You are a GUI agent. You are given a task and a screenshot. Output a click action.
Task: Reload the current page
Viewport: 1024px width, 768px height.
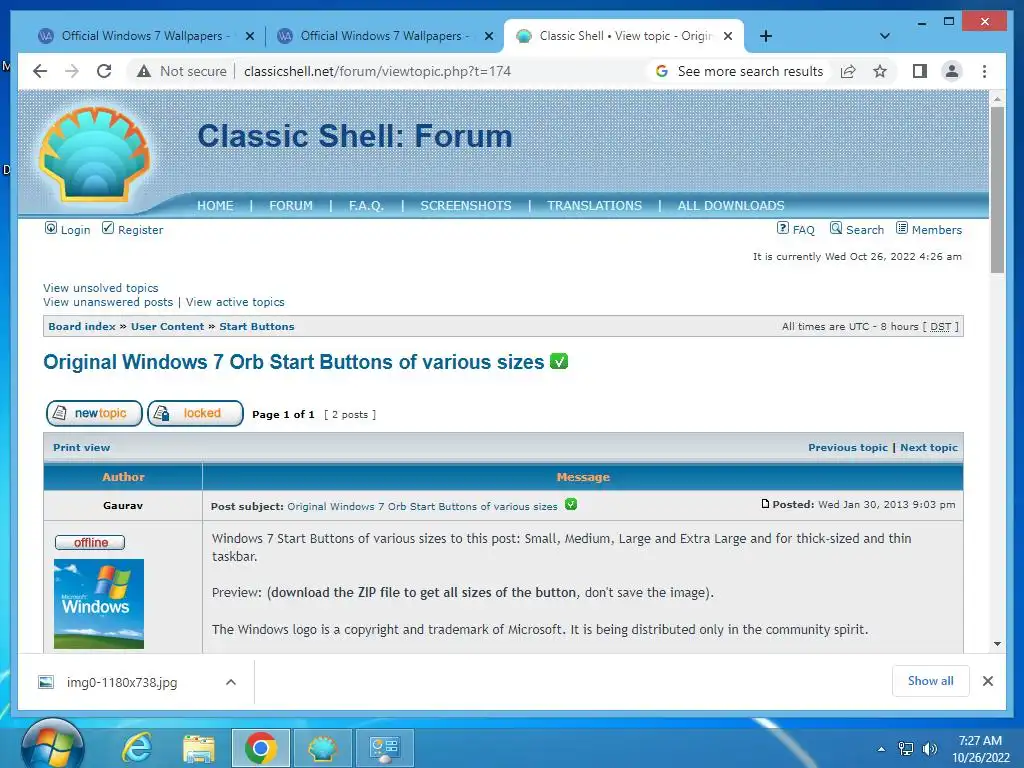104,71
